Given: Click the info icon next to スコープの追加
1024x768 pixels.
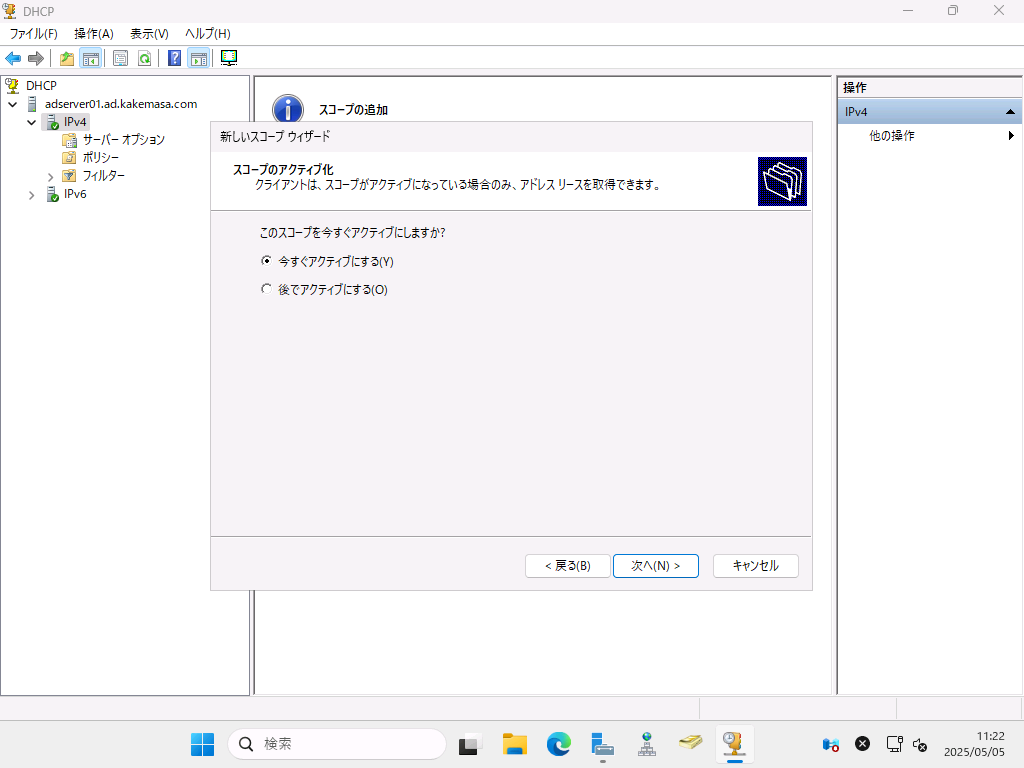Looking at the screenshot, I should point(288,108).
